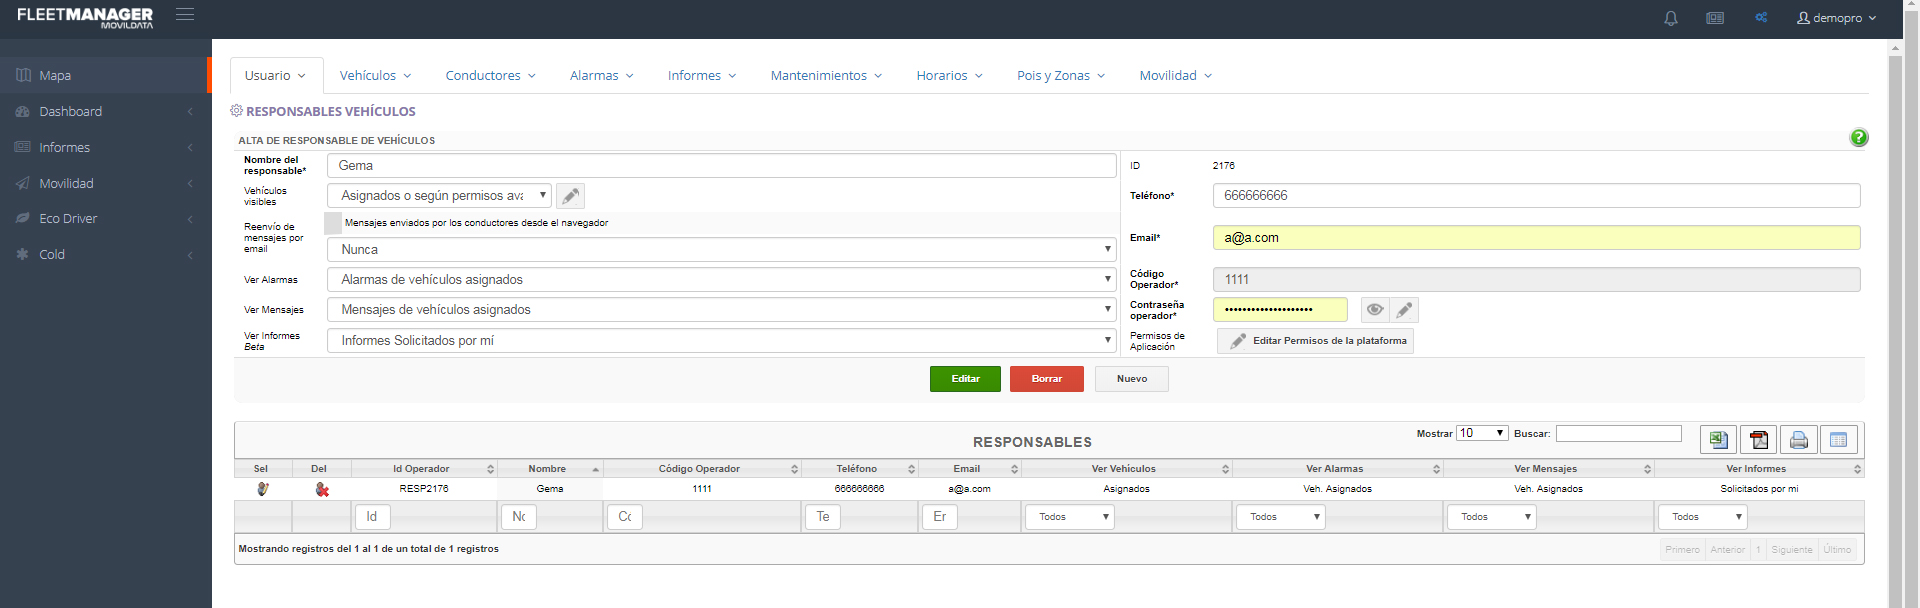Print the responsables table

[x=1798, y=440]
